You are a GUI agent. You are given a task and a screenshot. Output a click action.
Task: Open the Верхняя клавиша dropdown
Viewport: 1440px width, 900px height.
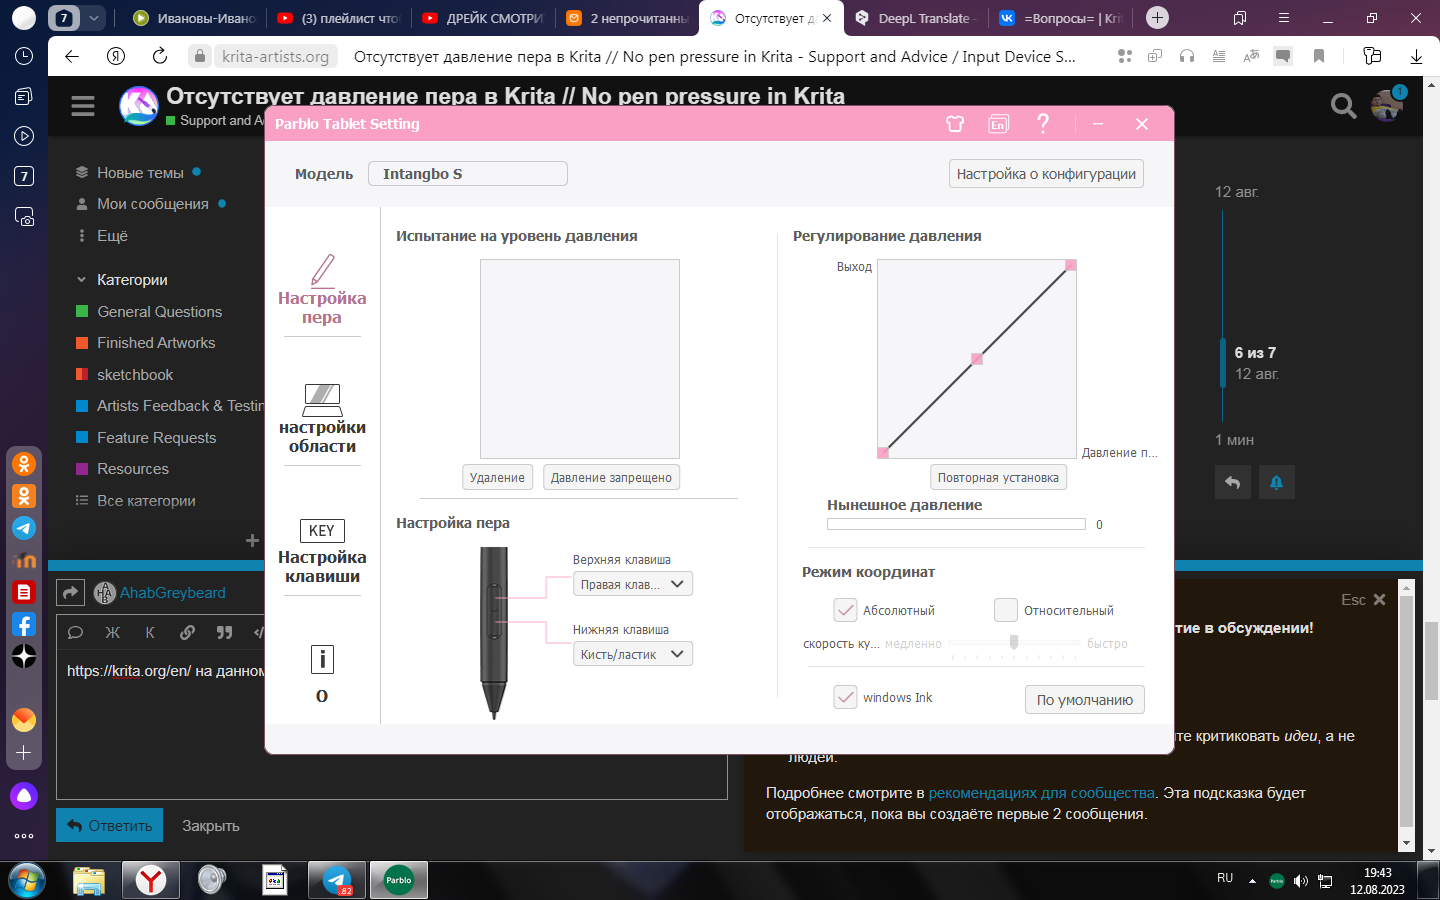click(x=632, y=584)
